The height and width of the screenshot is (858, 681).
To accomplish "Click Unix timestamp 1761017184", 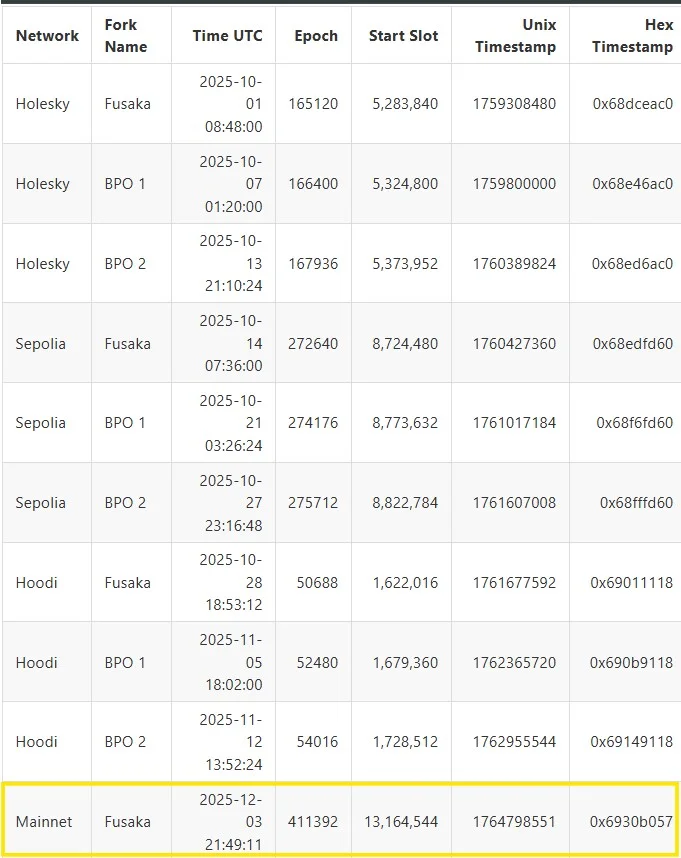I will coord(514,422).
